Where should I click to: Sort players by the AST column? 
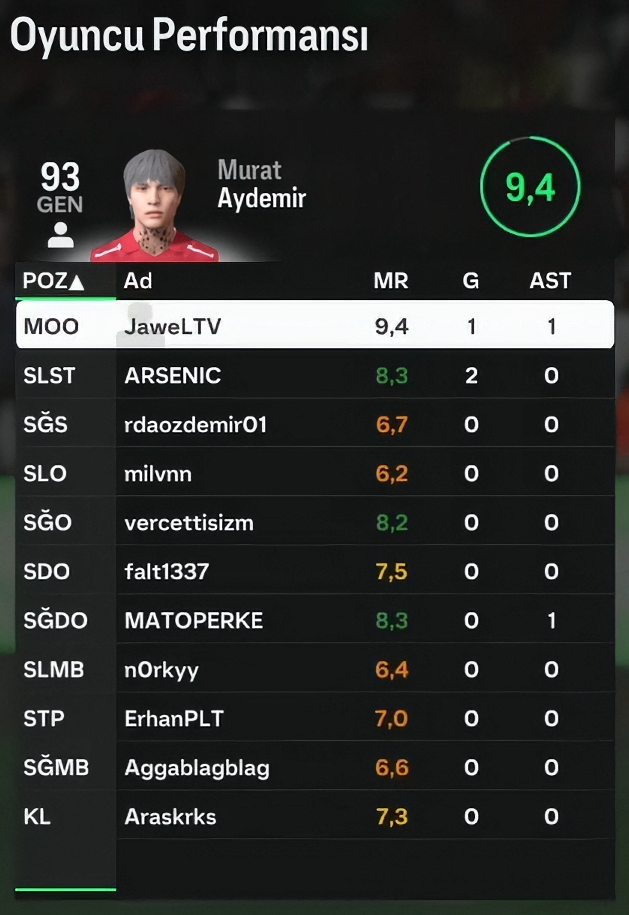[x=550, y=281]
